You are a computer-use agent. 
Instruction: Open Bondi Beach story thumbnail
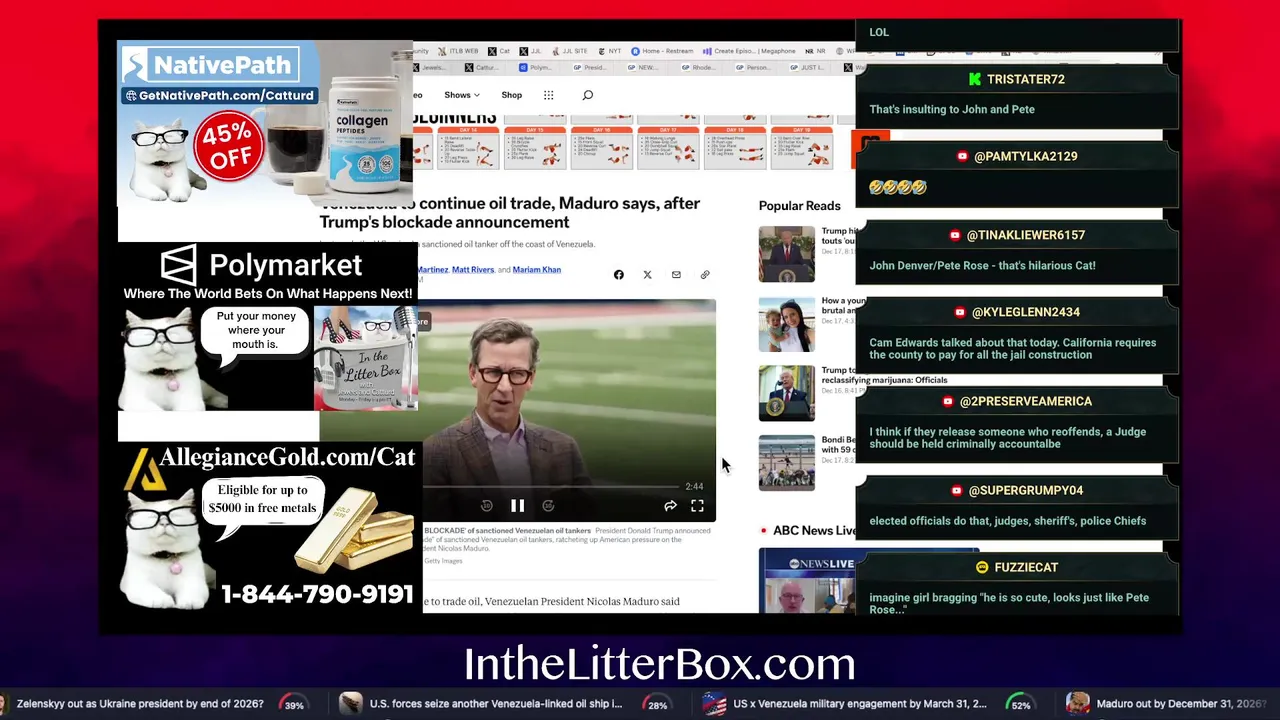pyautogui.click(x=786, y=463)
